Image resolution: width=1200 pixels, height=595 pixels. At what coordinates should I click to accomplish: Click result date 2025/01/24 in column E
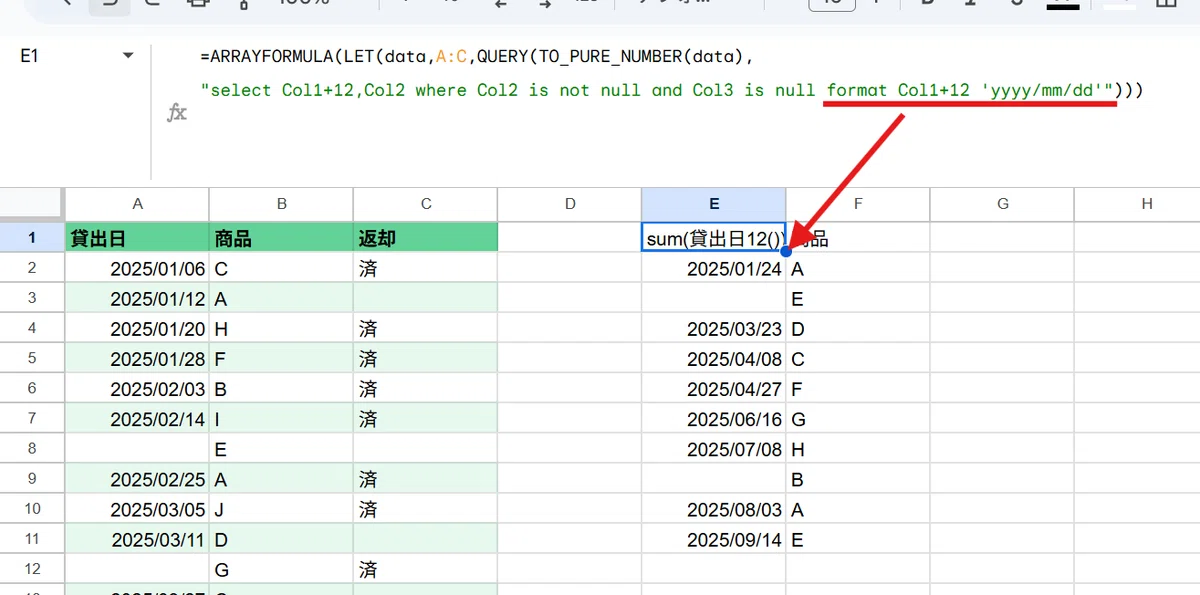pyautogui.click(x=714, y=268)
